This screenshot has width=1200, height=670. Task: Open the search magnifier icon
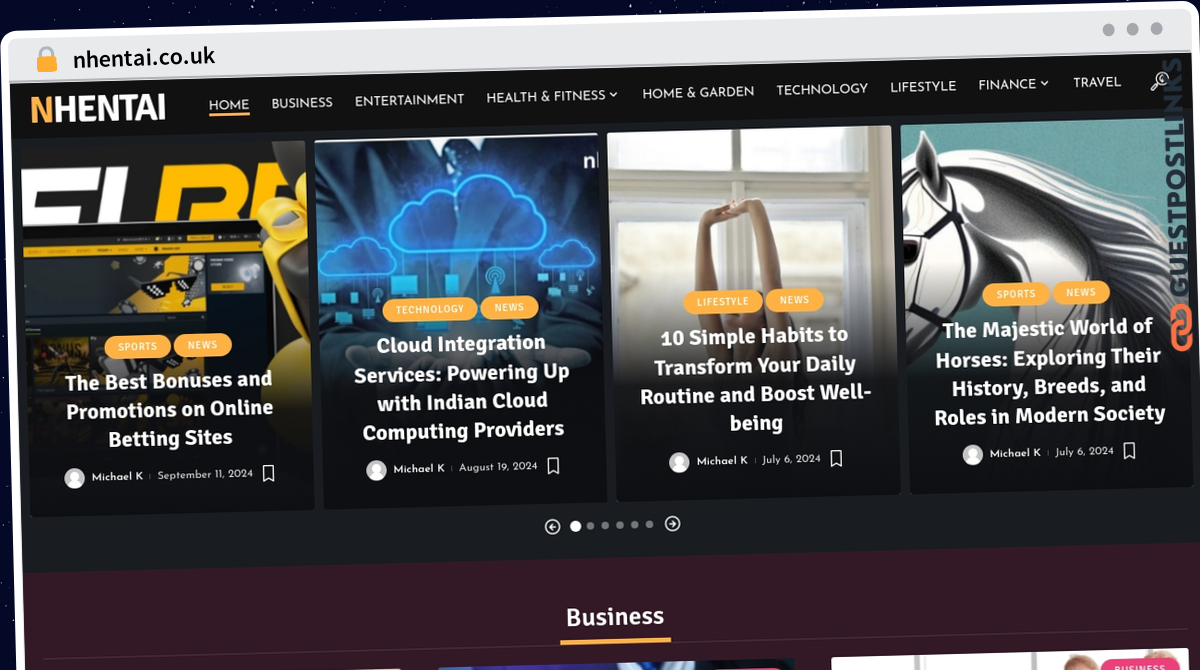pyautogui.click(x=1160, y=81)
